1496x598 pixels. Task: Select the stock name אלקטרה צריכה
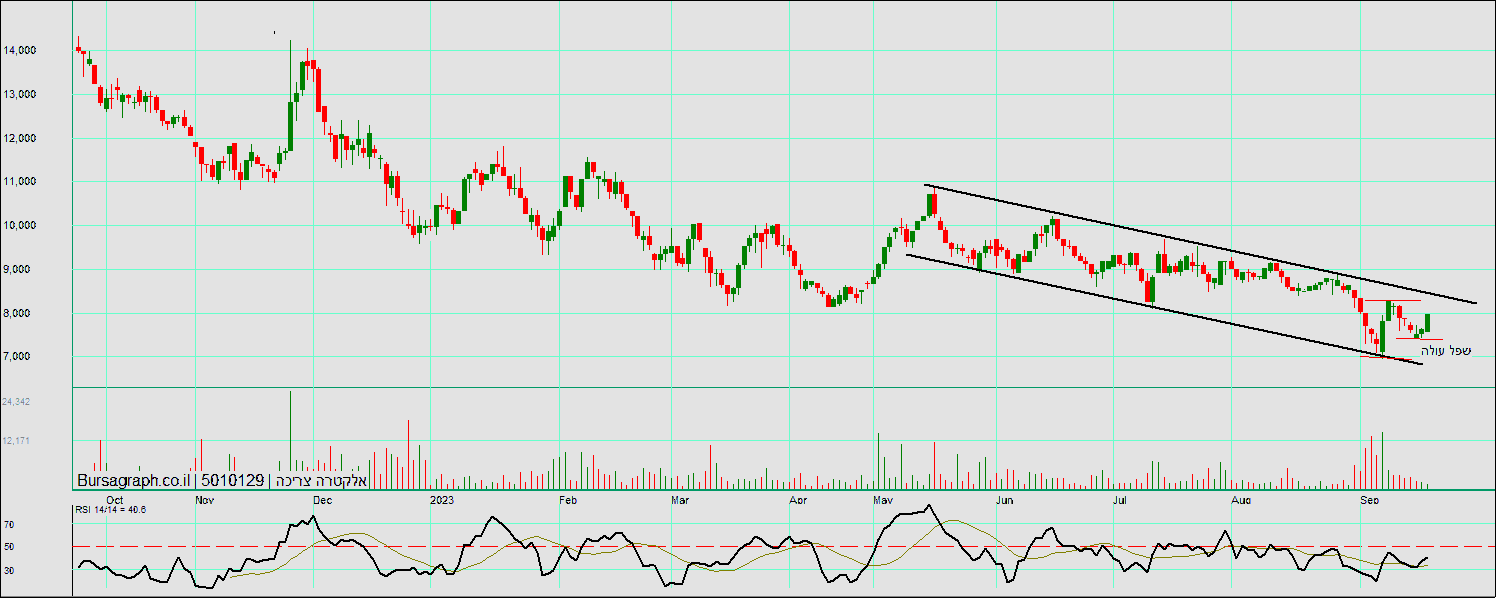click(322, 481)
